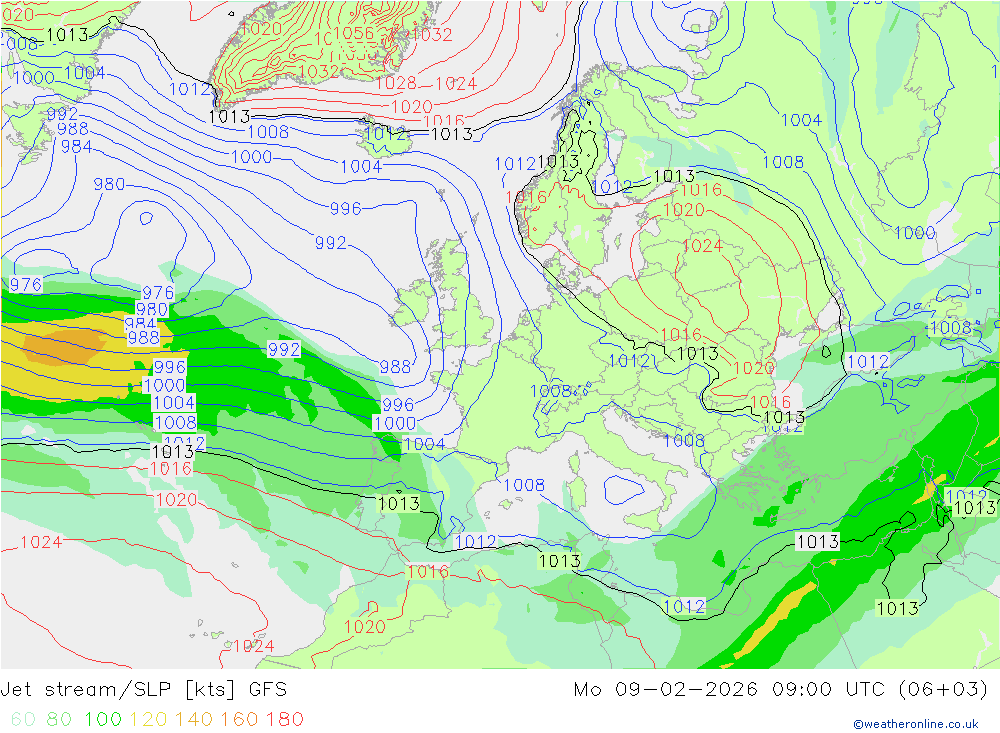1000x733 pixels.
Task: Click the 'Jet stream/SLP [kts]' chart title
Action: (118, 690)
